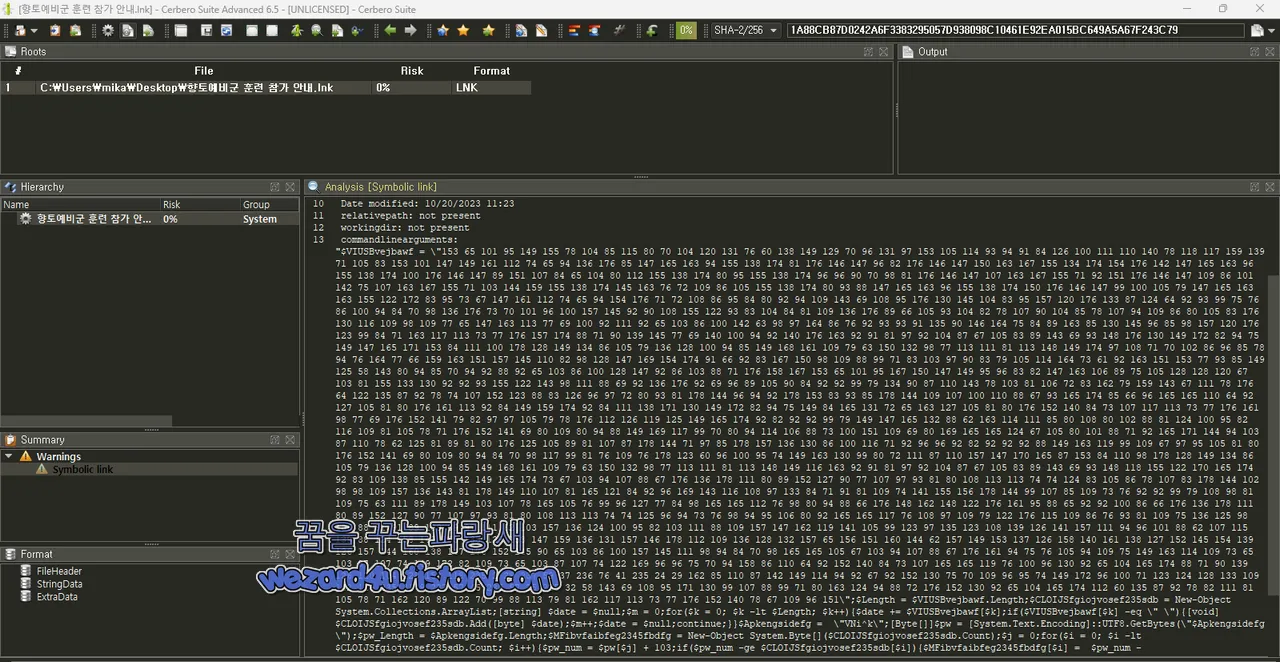
Task: Click the hash tool icon in toolbar
Action: tap(619, 31)
